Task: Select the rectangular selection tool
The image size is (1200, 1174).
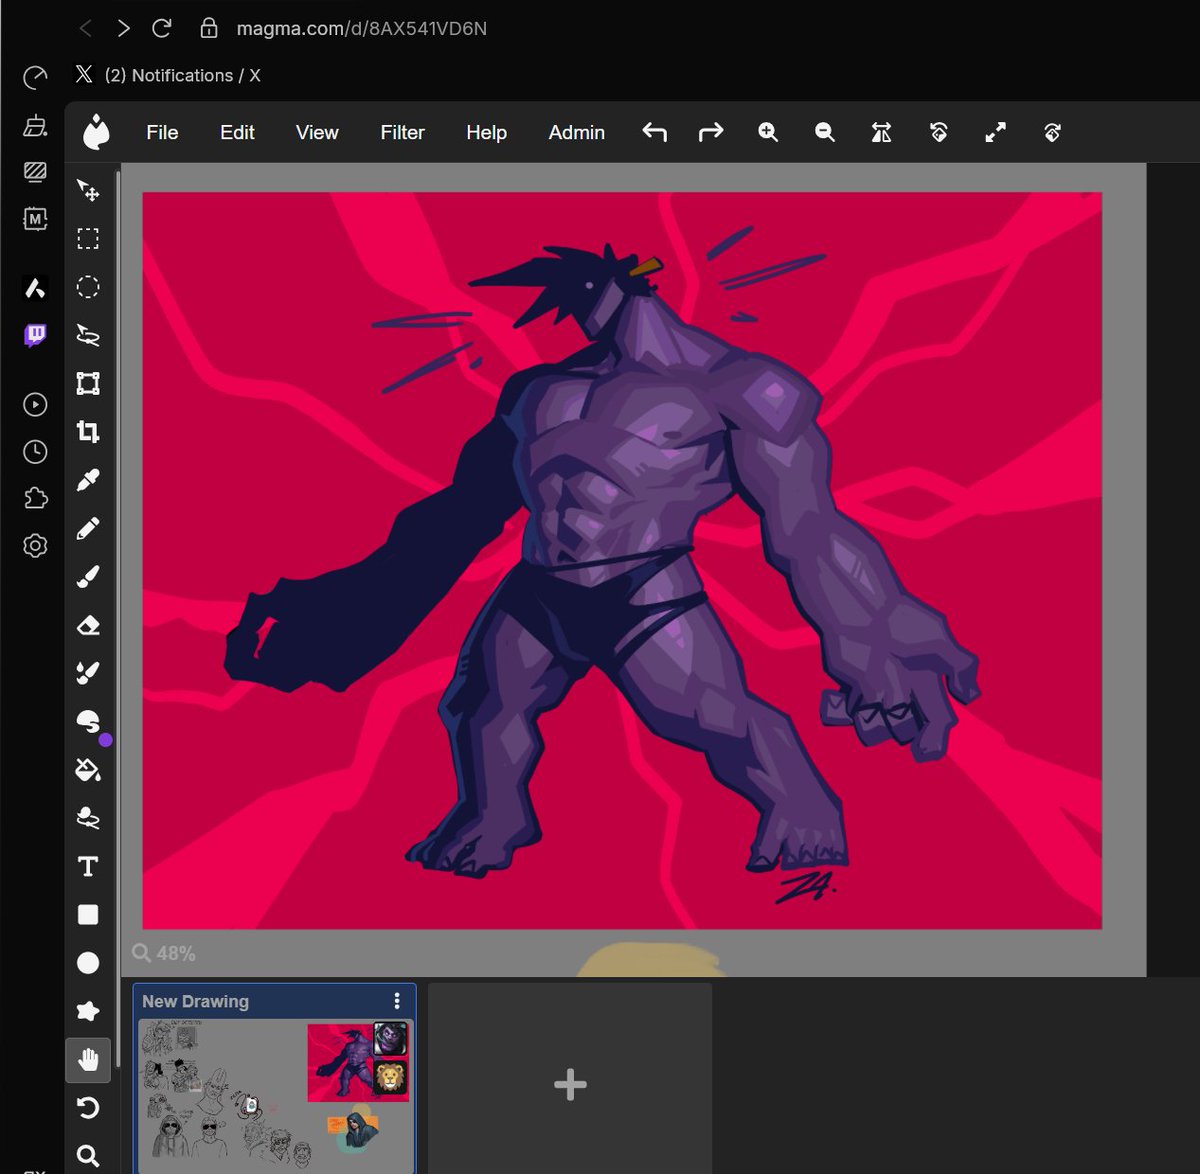Action: point(88,239)
